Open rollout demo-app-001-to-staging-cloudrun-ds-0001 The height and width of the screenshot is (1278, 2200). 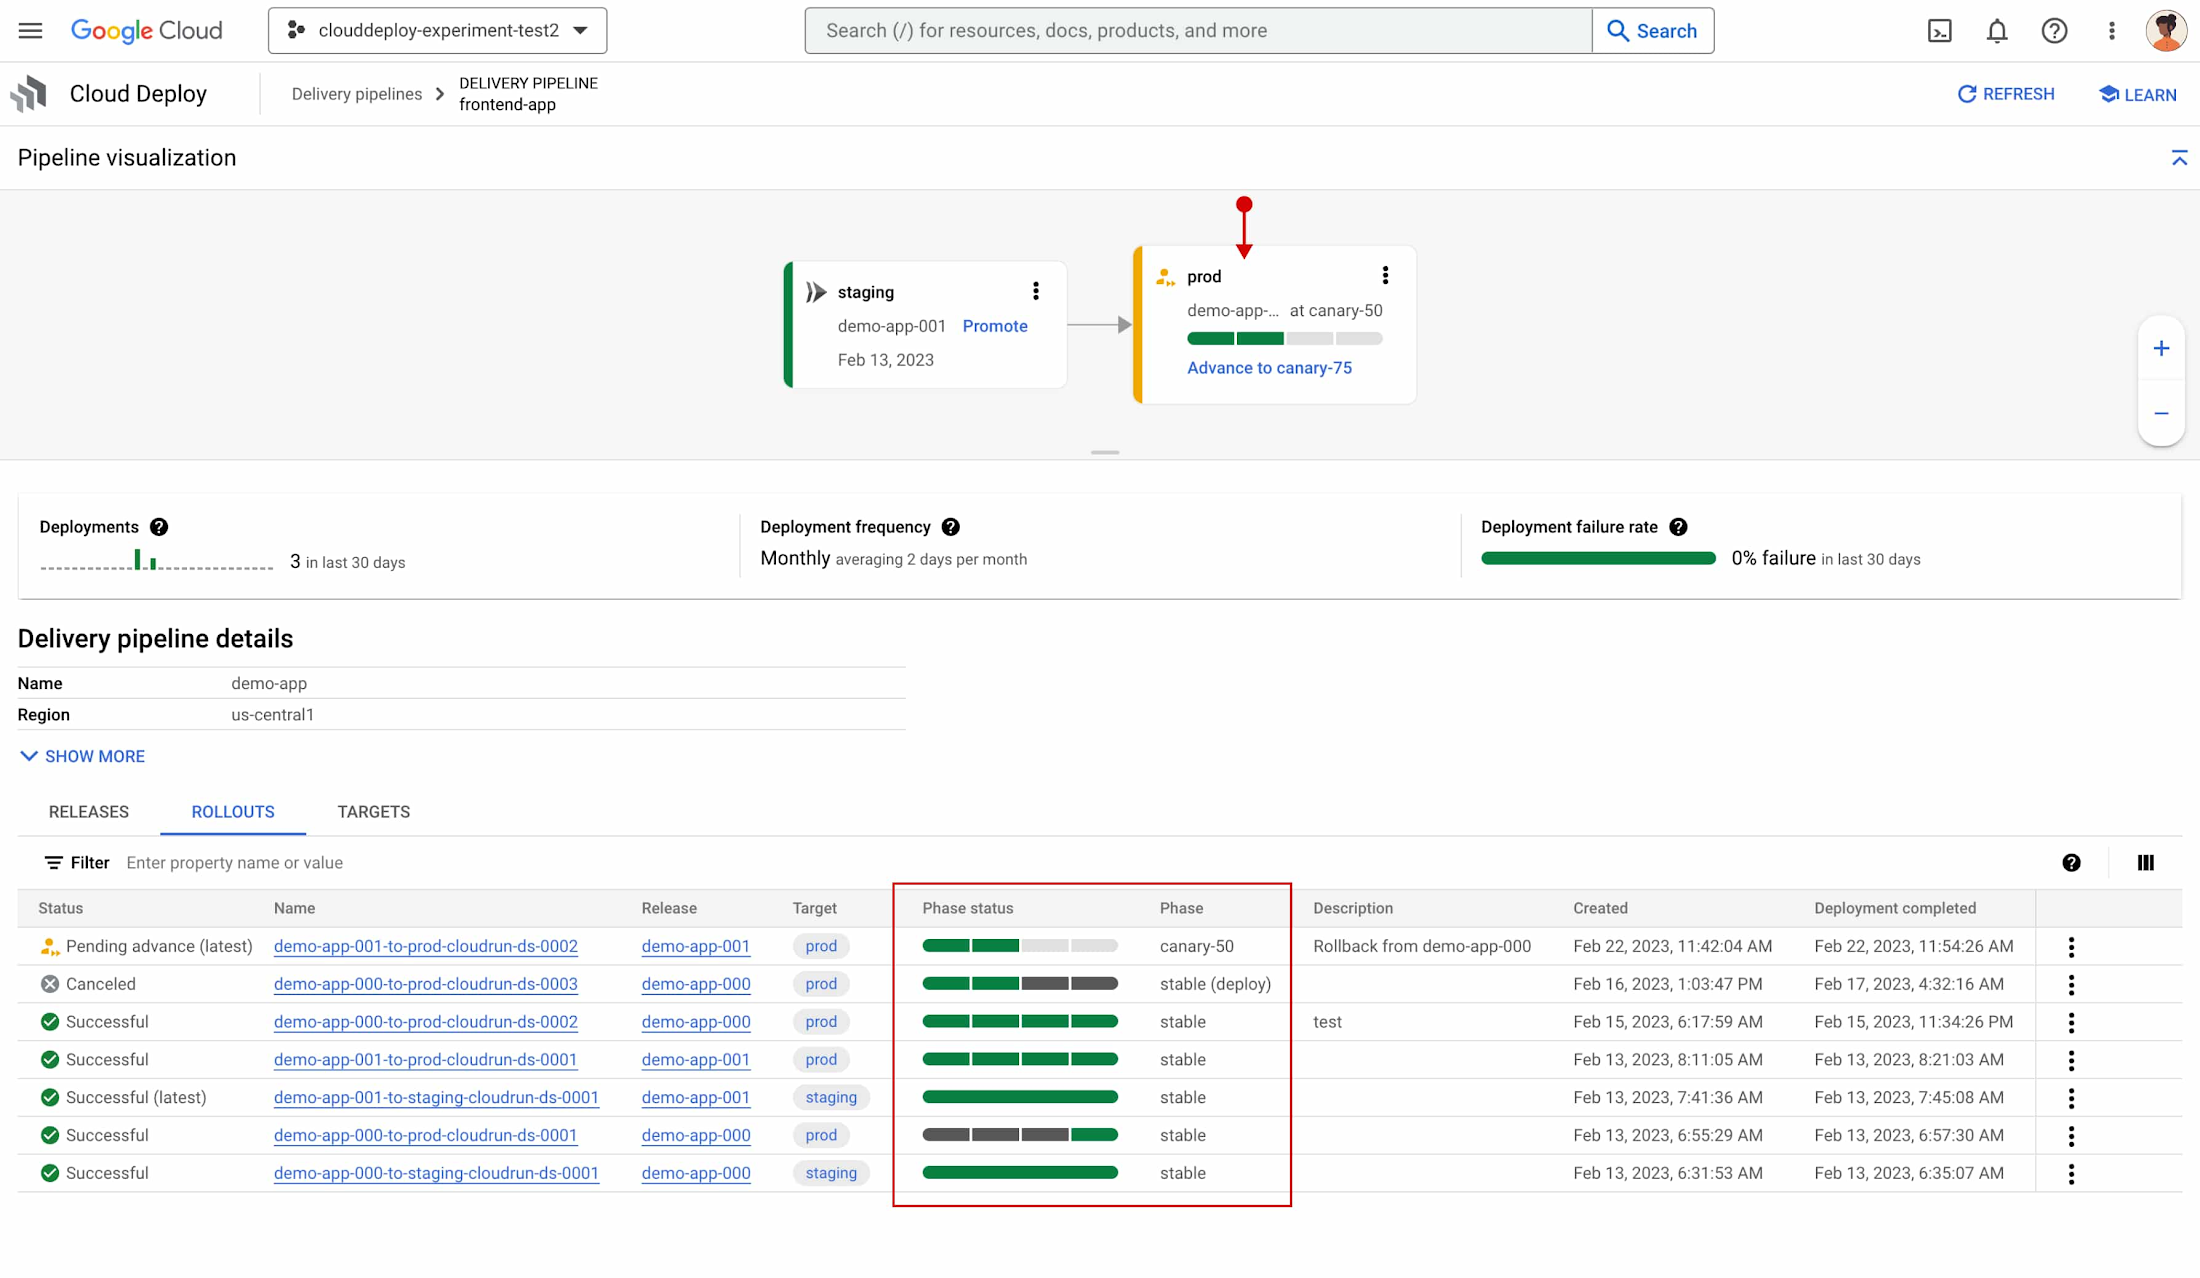(436, 1098)
